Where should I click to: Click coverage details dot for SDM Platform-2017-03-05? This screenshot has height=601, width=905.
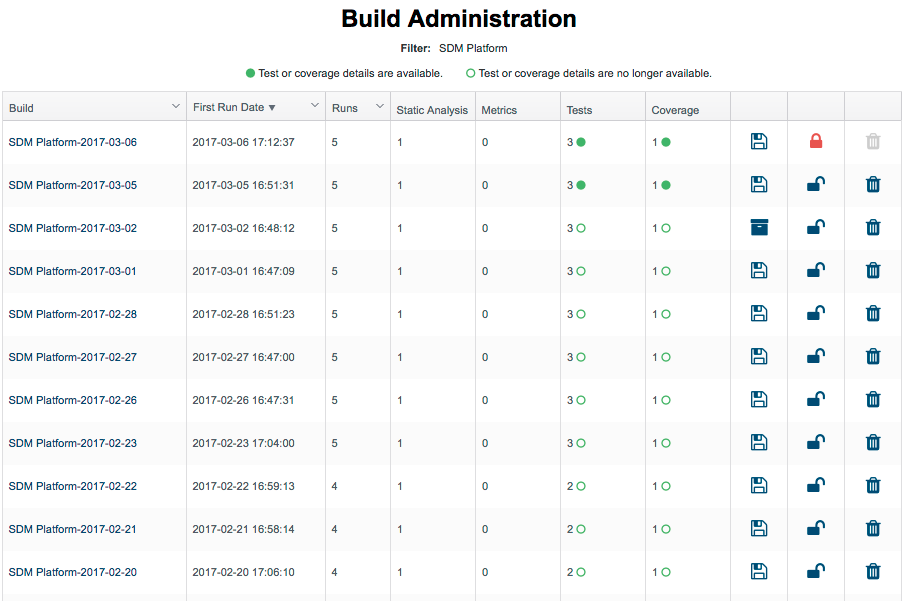(x=665, y=185)
